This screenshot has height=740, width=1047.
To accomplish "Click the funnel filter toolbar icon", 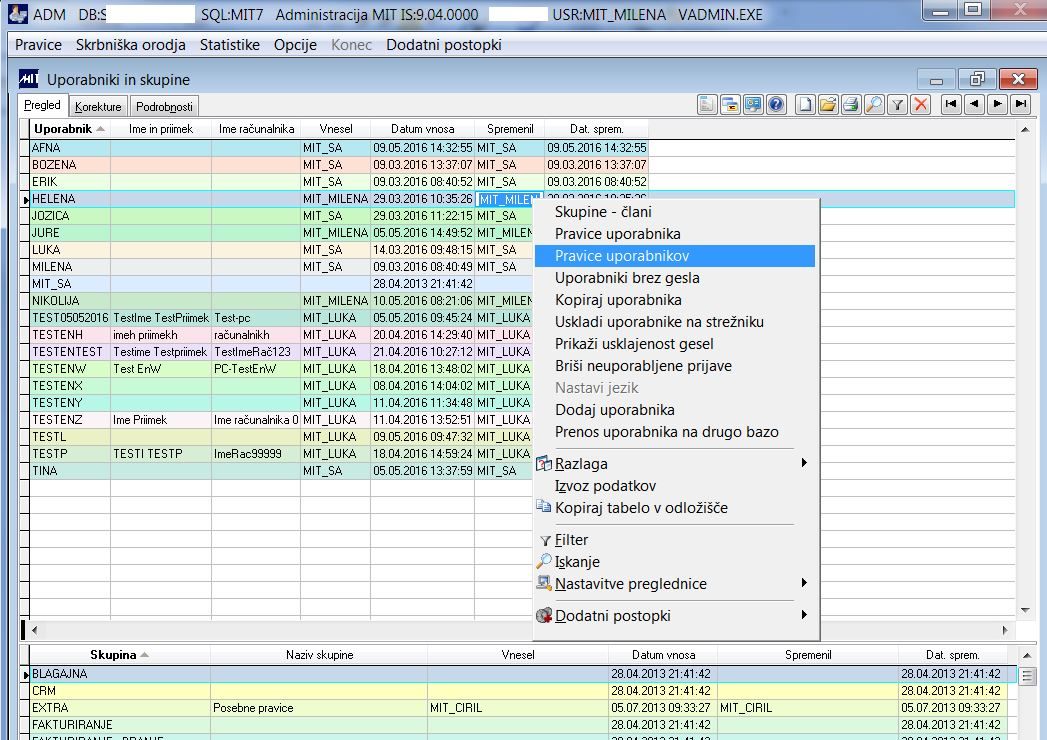I will [x=898, y=104].
